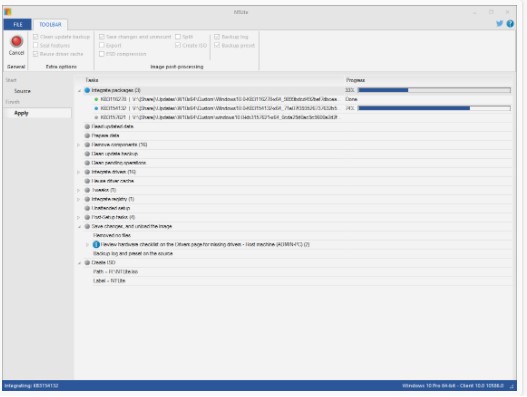Screen dimensions: 527x397
Task: Click the grey status icon of Prepare data
Action: (x=87, y=135)
